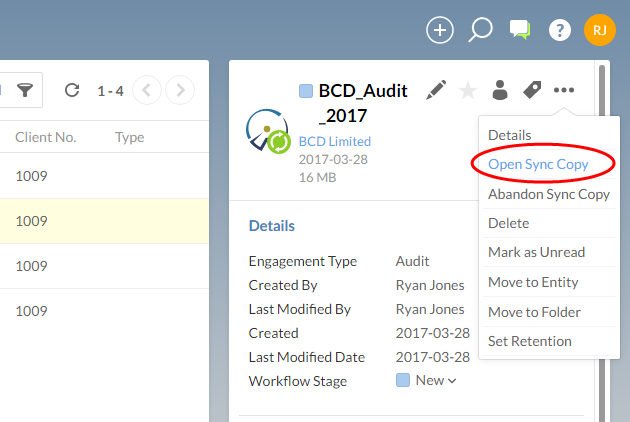Go to previous page arrow

tap(146, 91)
